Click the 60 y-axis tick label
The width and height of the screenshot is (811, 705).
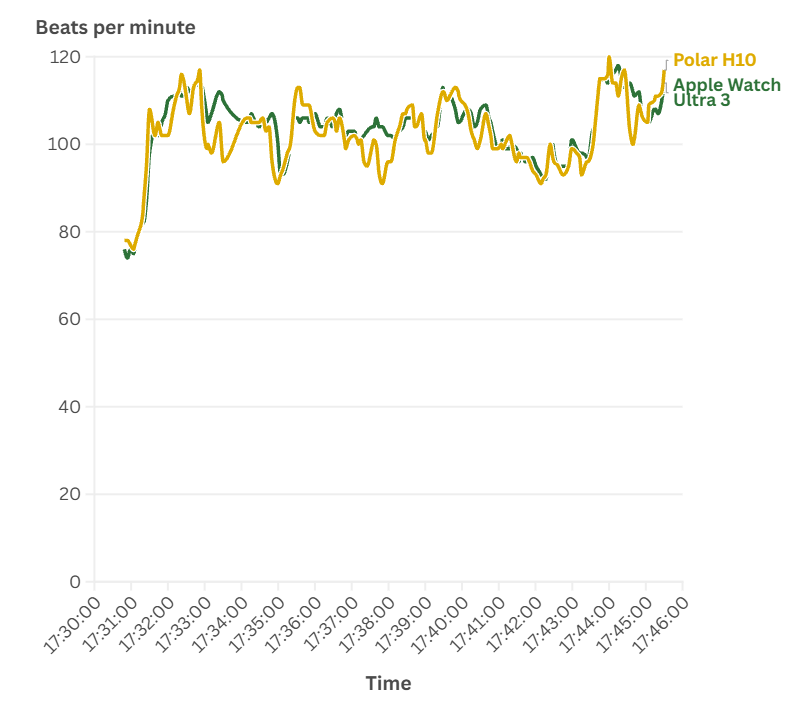tap(69, 320)
